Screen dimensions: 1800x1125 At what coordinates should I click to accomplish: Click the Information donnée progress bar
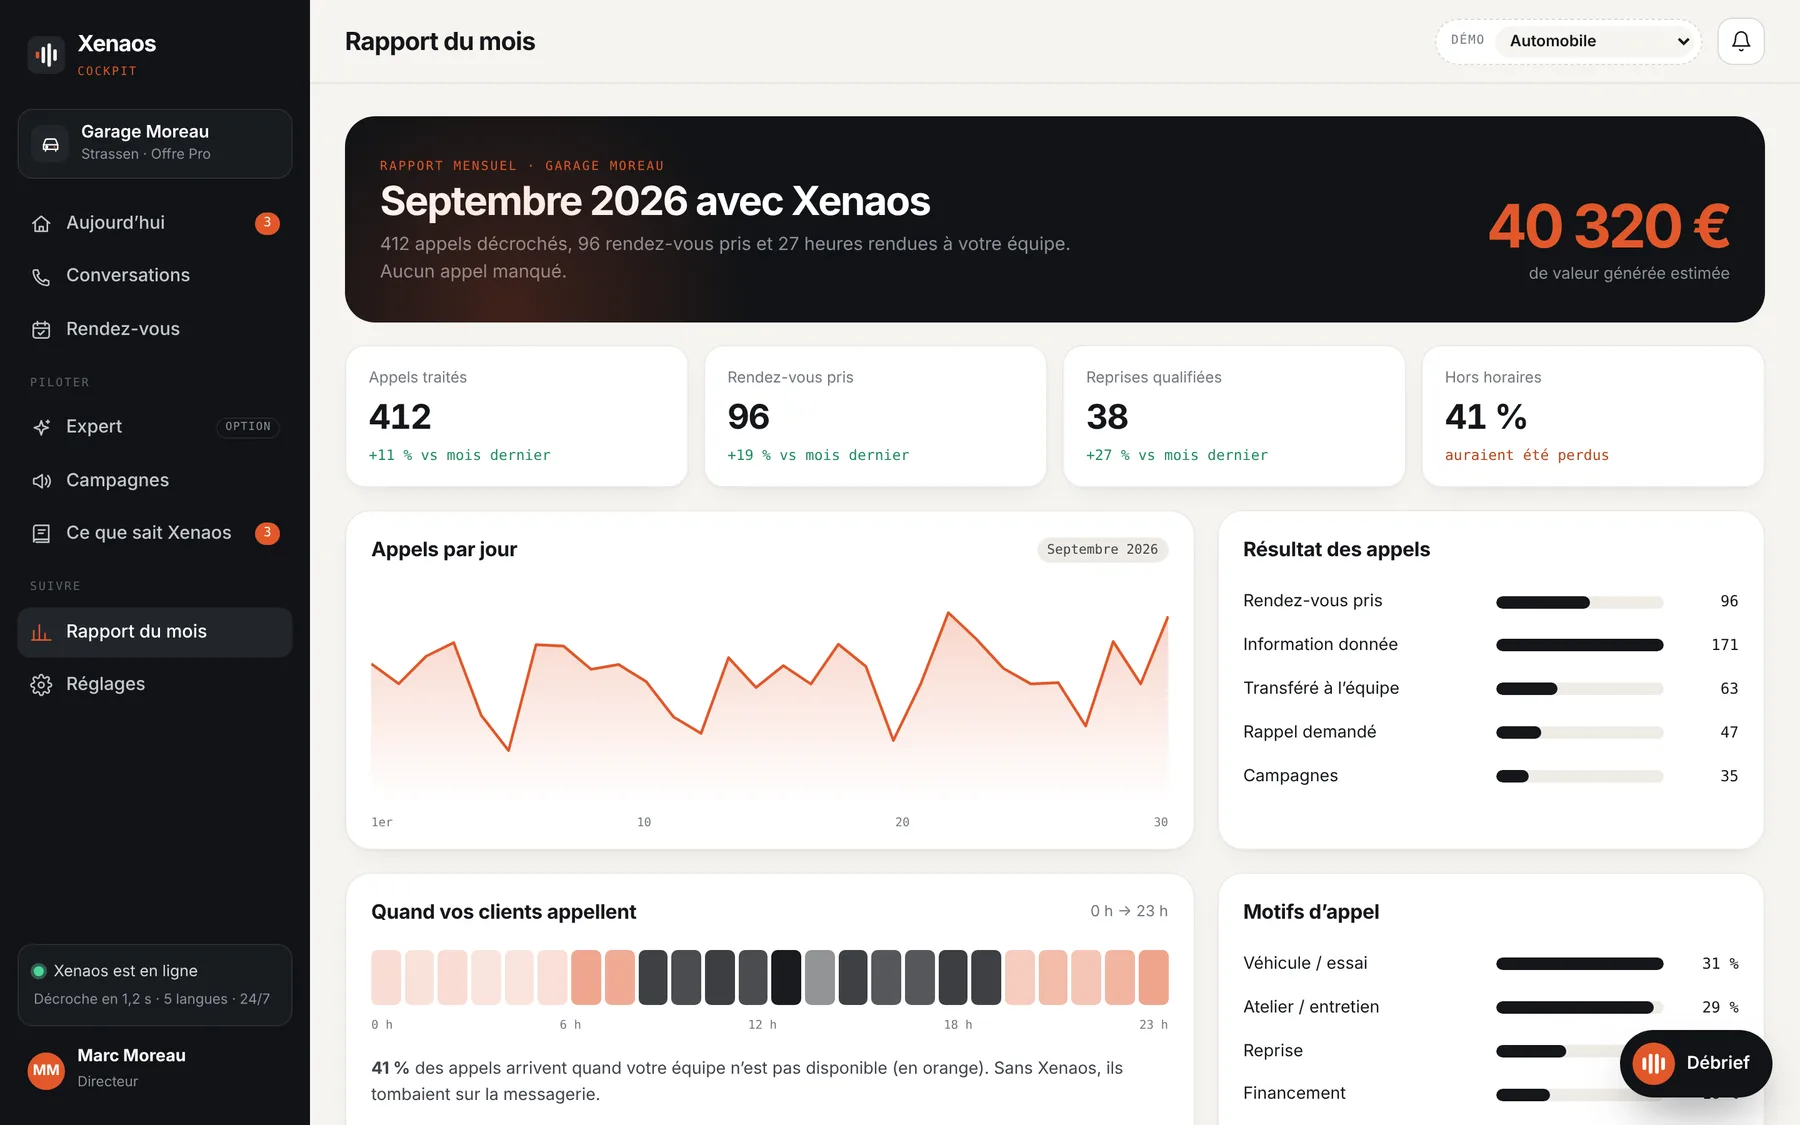tap(1580, 645)
